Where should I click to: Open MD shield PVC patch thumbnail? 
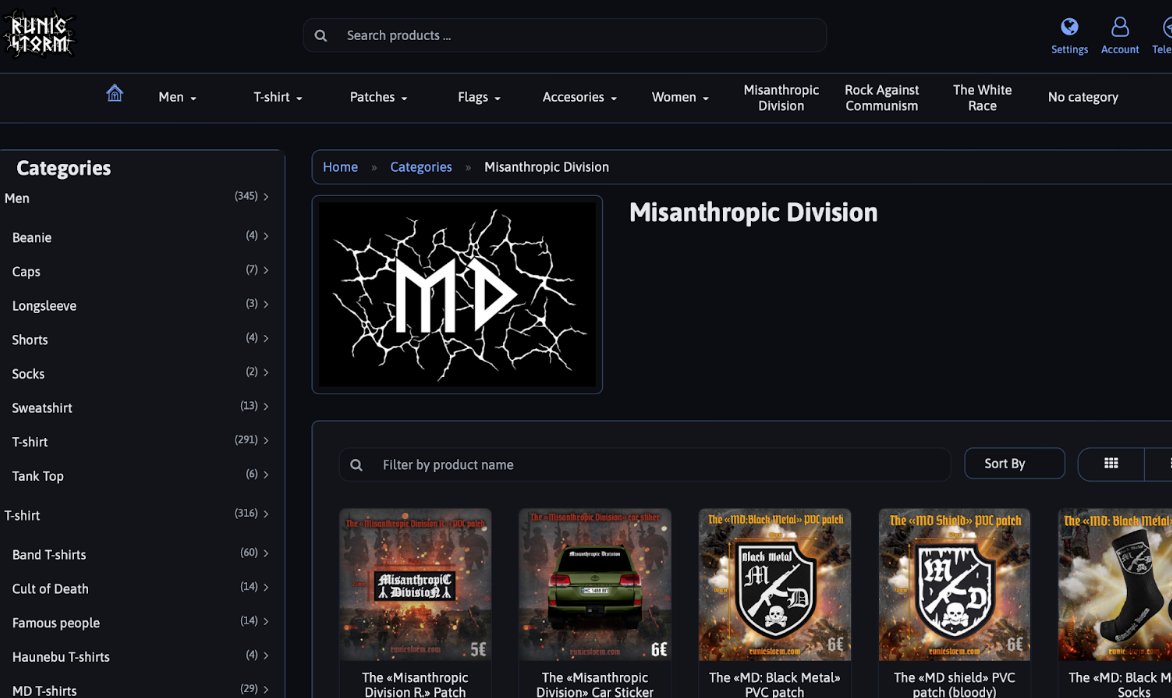tap(954, 584)
